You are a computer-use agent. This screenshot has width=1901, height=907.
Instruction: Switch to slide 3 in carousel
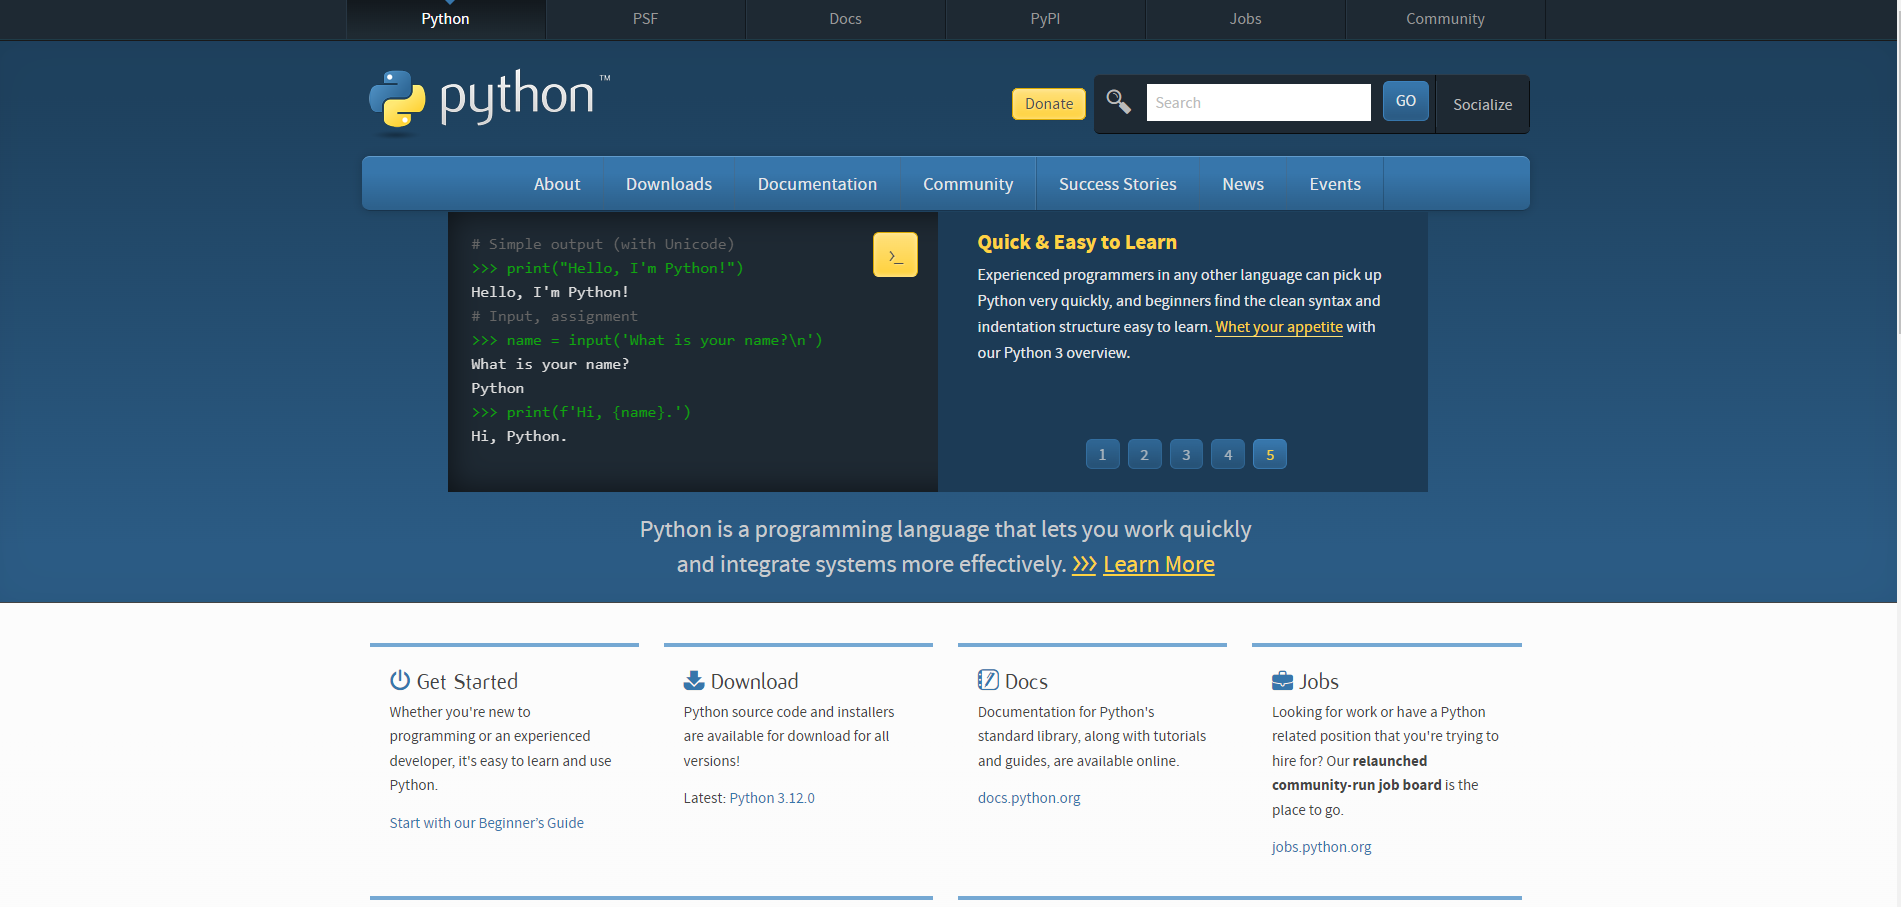1186,455
